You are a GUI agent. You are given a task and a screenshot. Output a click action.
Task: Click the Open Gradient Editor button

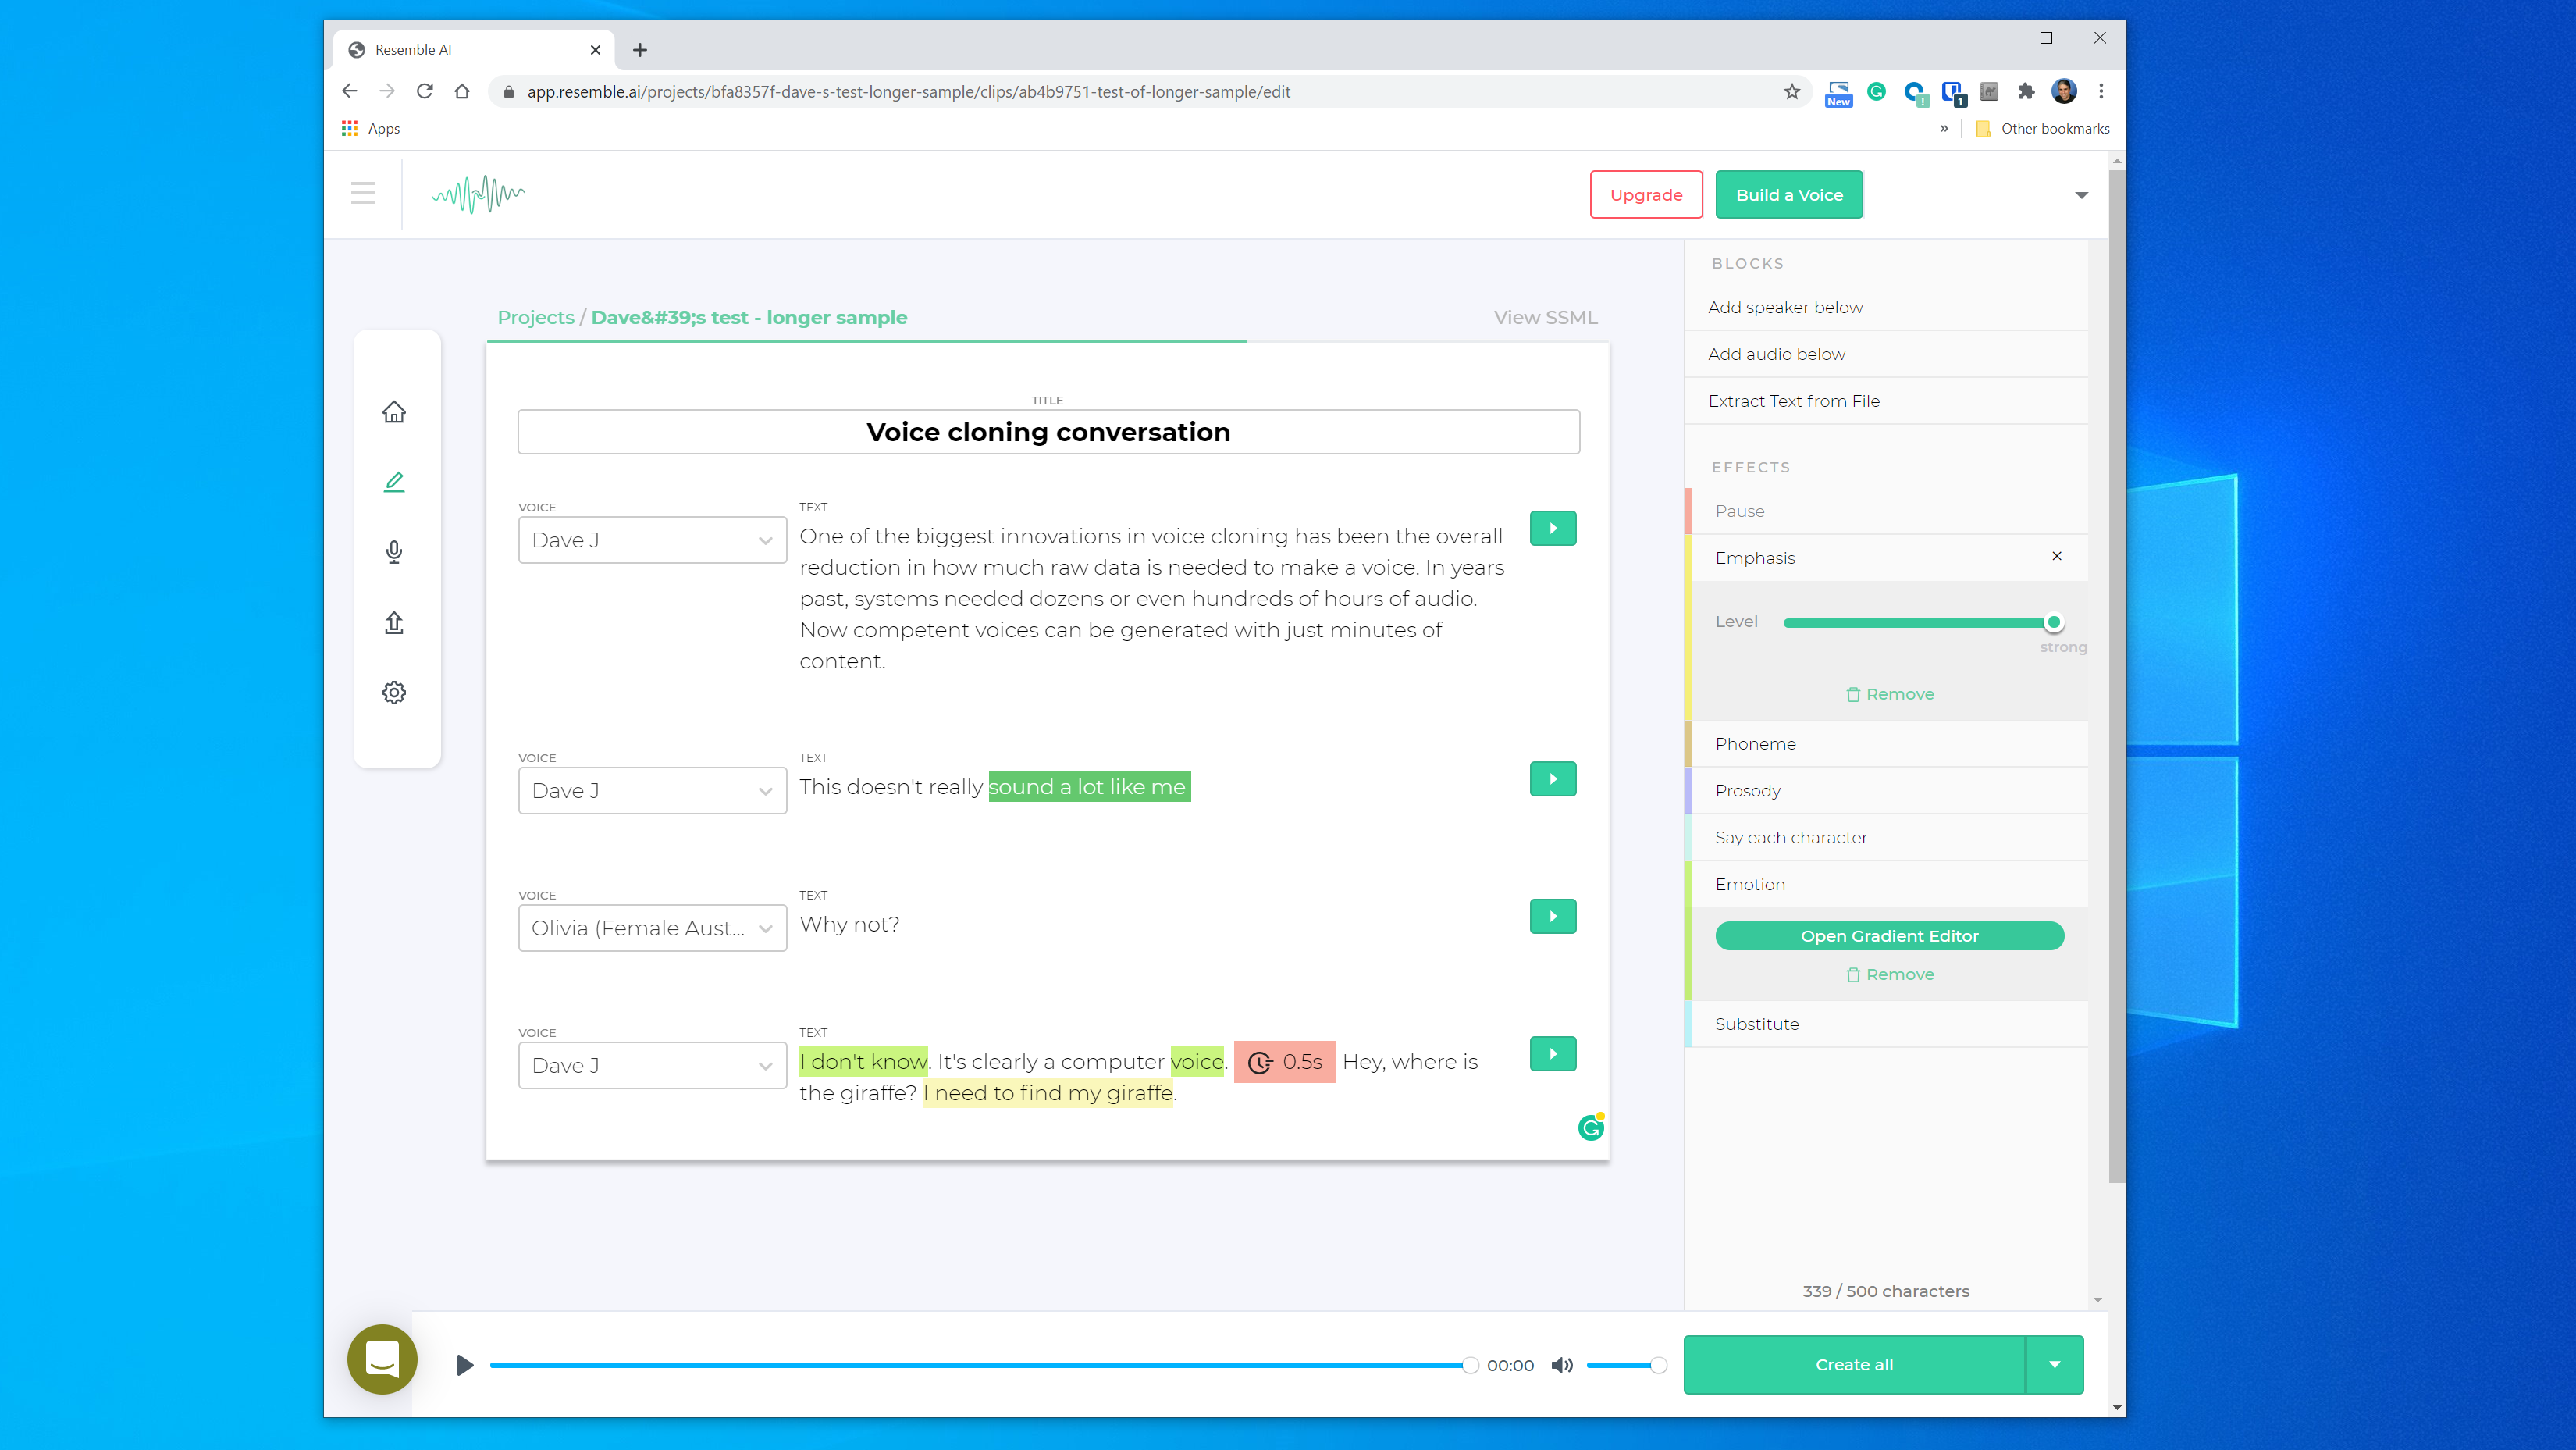[1889, 936]
